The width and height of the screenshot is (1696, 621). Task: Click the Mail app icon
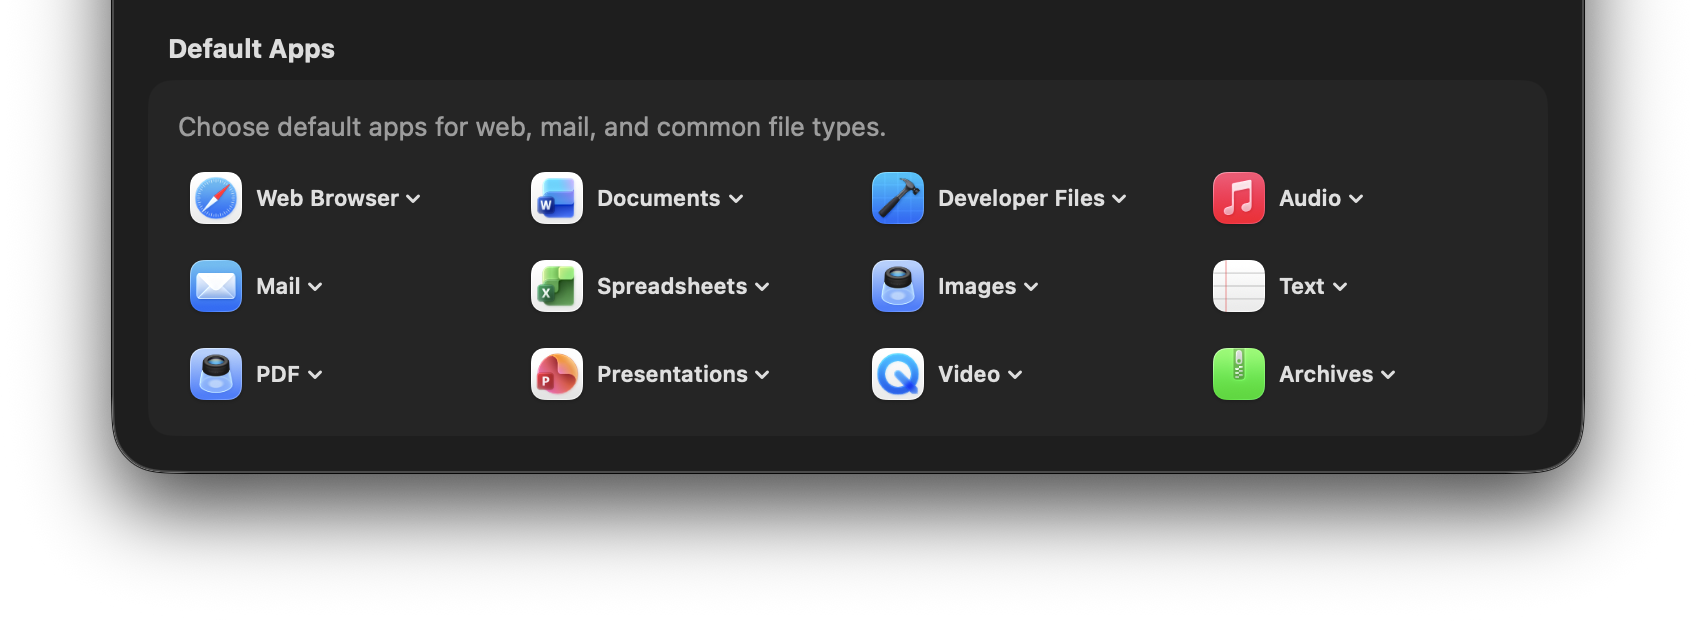click(216, 286)
